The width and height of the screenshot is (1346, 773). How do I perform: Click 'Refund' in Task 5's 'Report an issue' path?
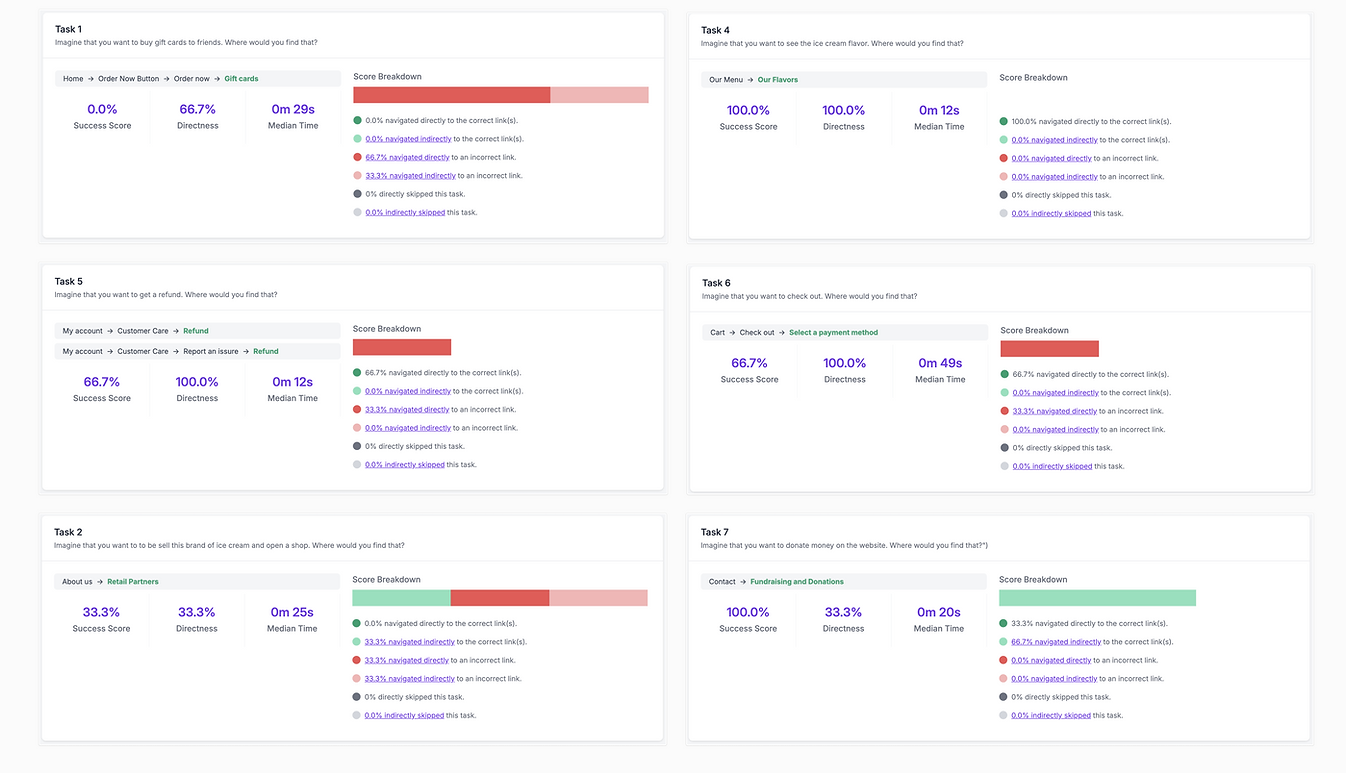pos(266,351)
